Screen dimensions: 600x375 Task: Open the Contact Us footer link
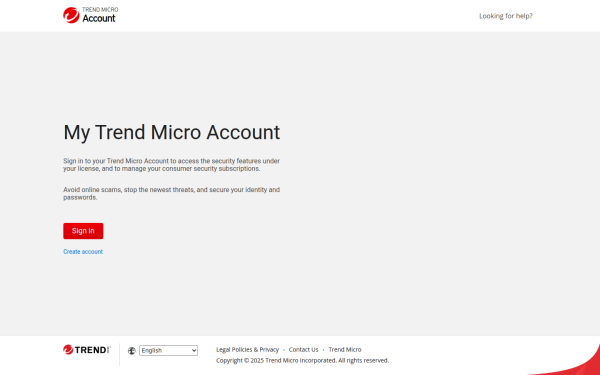(303, 350)
